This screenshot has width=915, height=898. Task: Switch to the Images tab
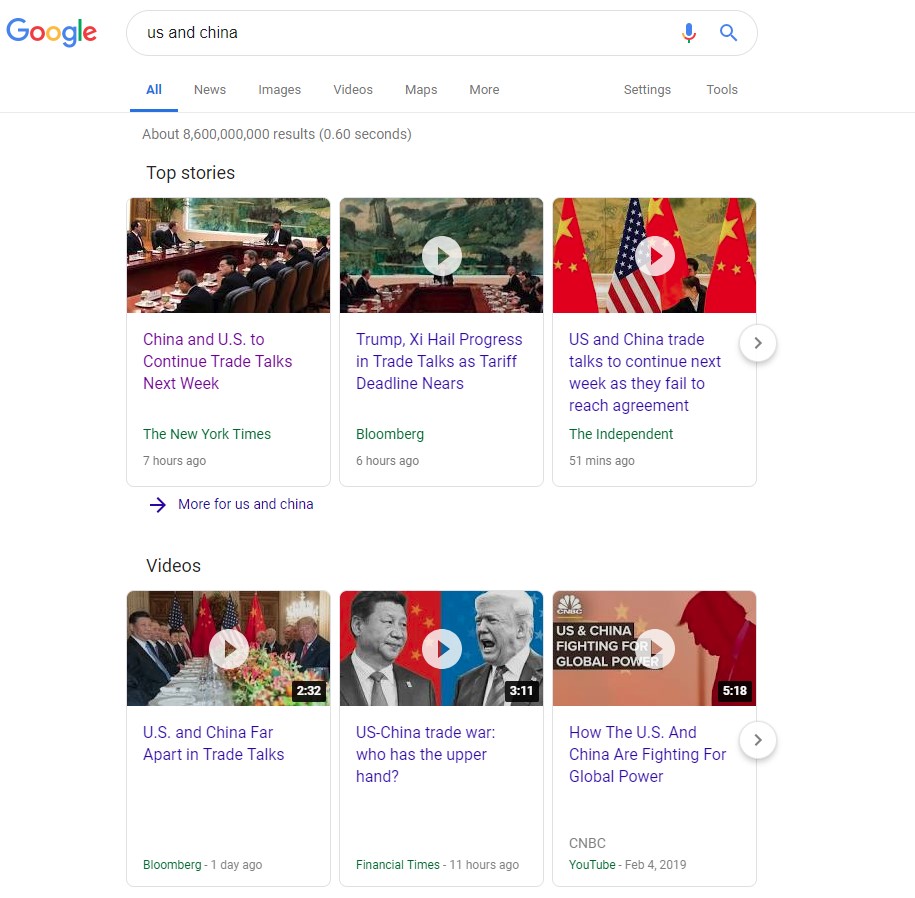click(280, 90)
